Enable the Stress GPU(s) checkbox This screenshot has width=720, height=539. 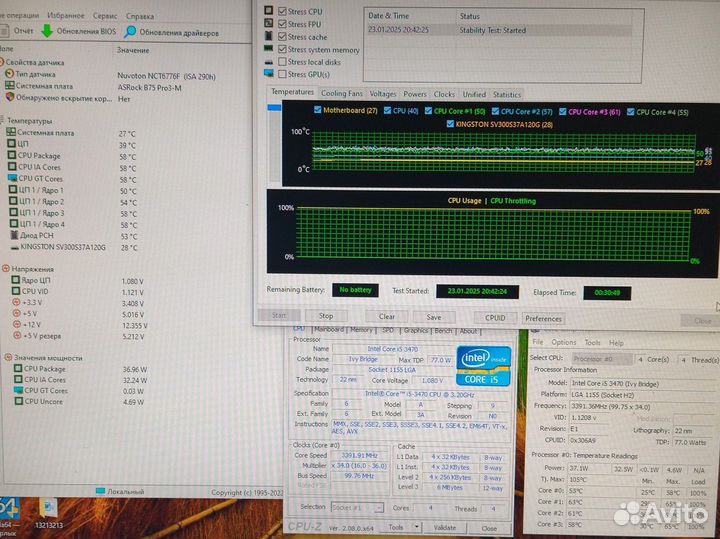click(282, 74)
